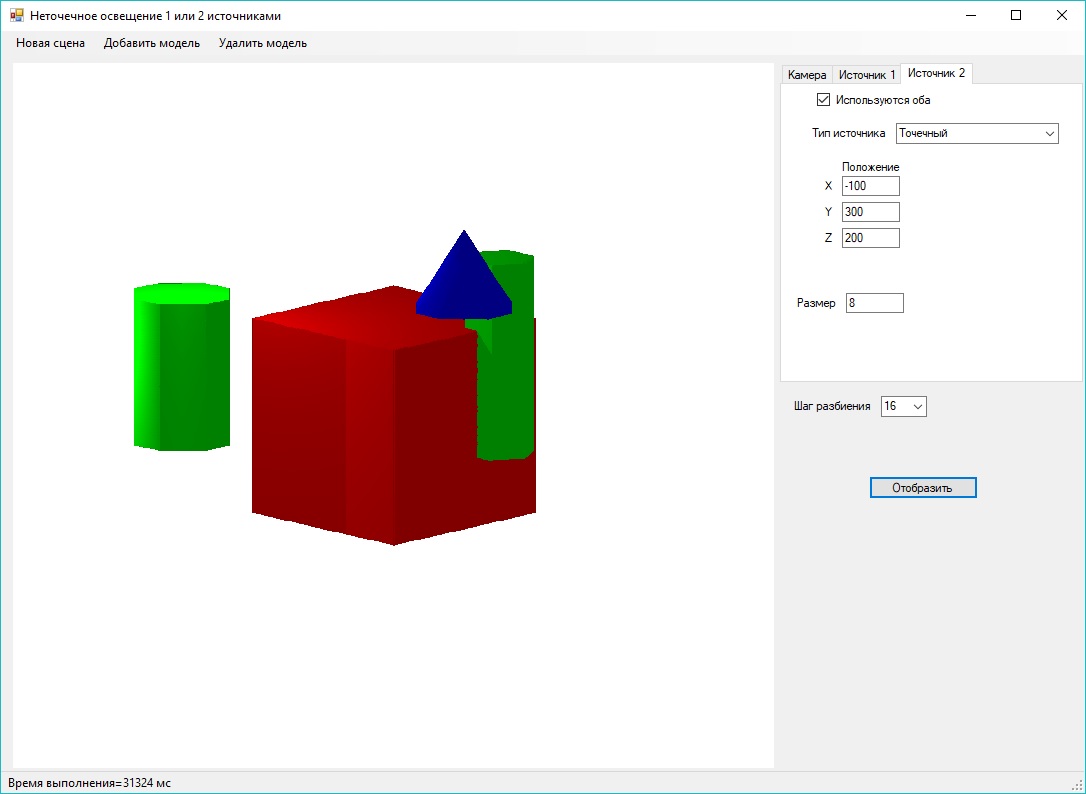Maximize the application window
Viewport: 1086px width, 794px height.
click(1016, 15)
